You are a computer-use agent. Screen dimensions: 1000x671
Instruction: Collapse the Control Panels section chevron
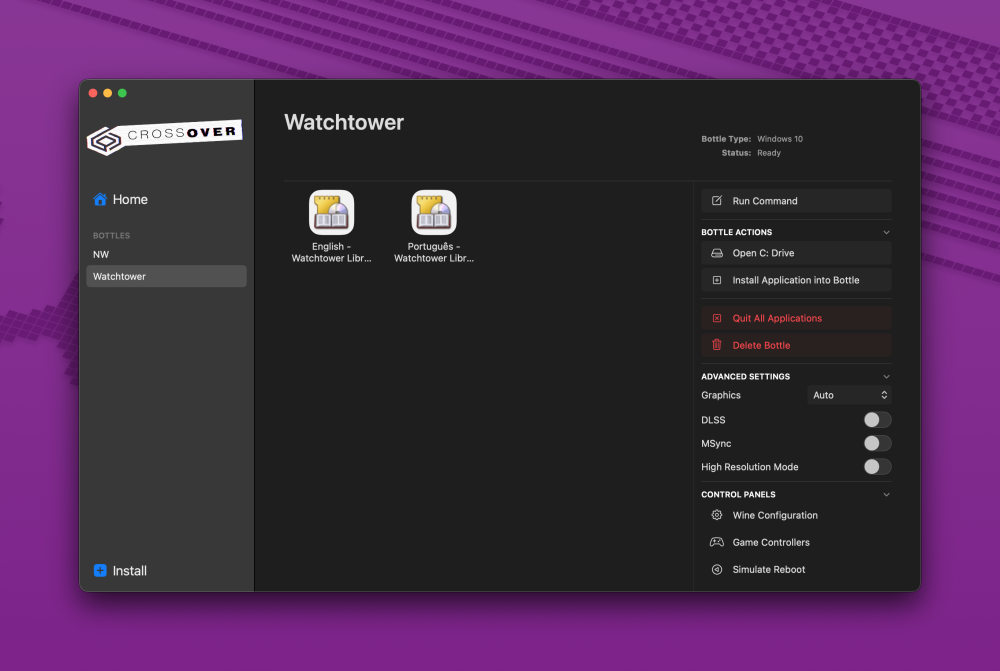(886, 495)
